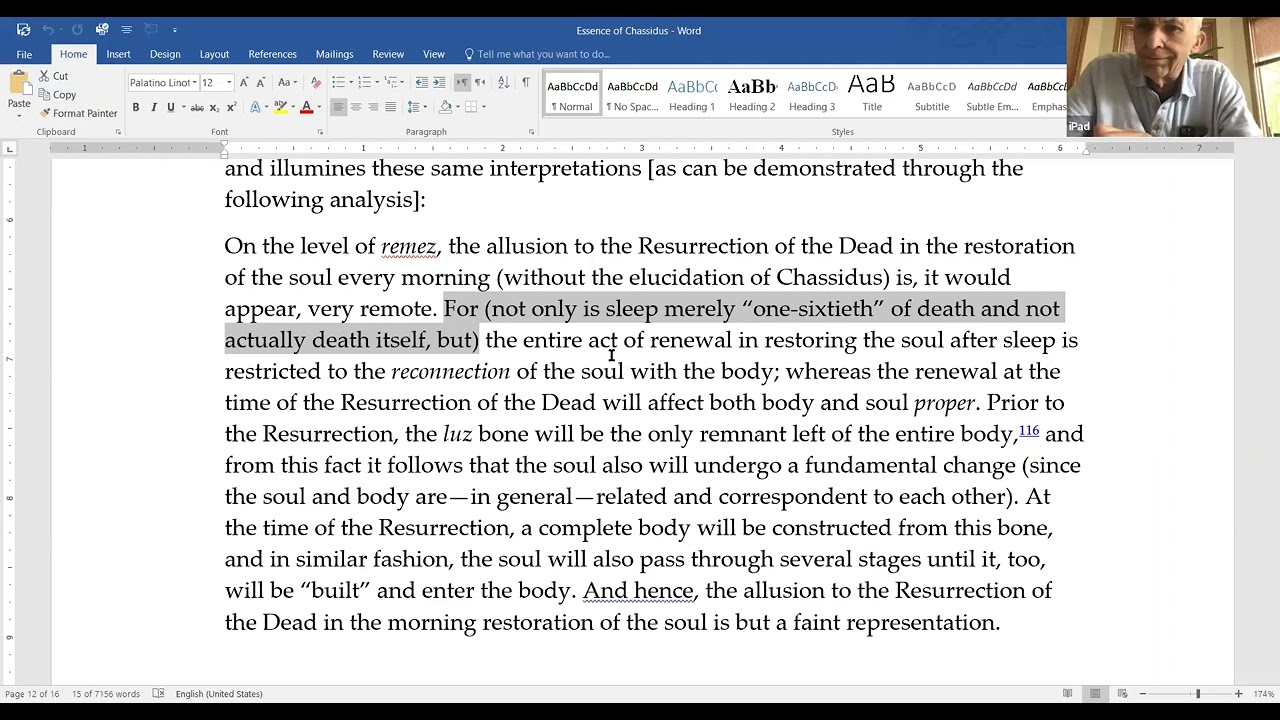1280x720 pixels.
Task: Switch to the Review tab
Action: (388, 54)
